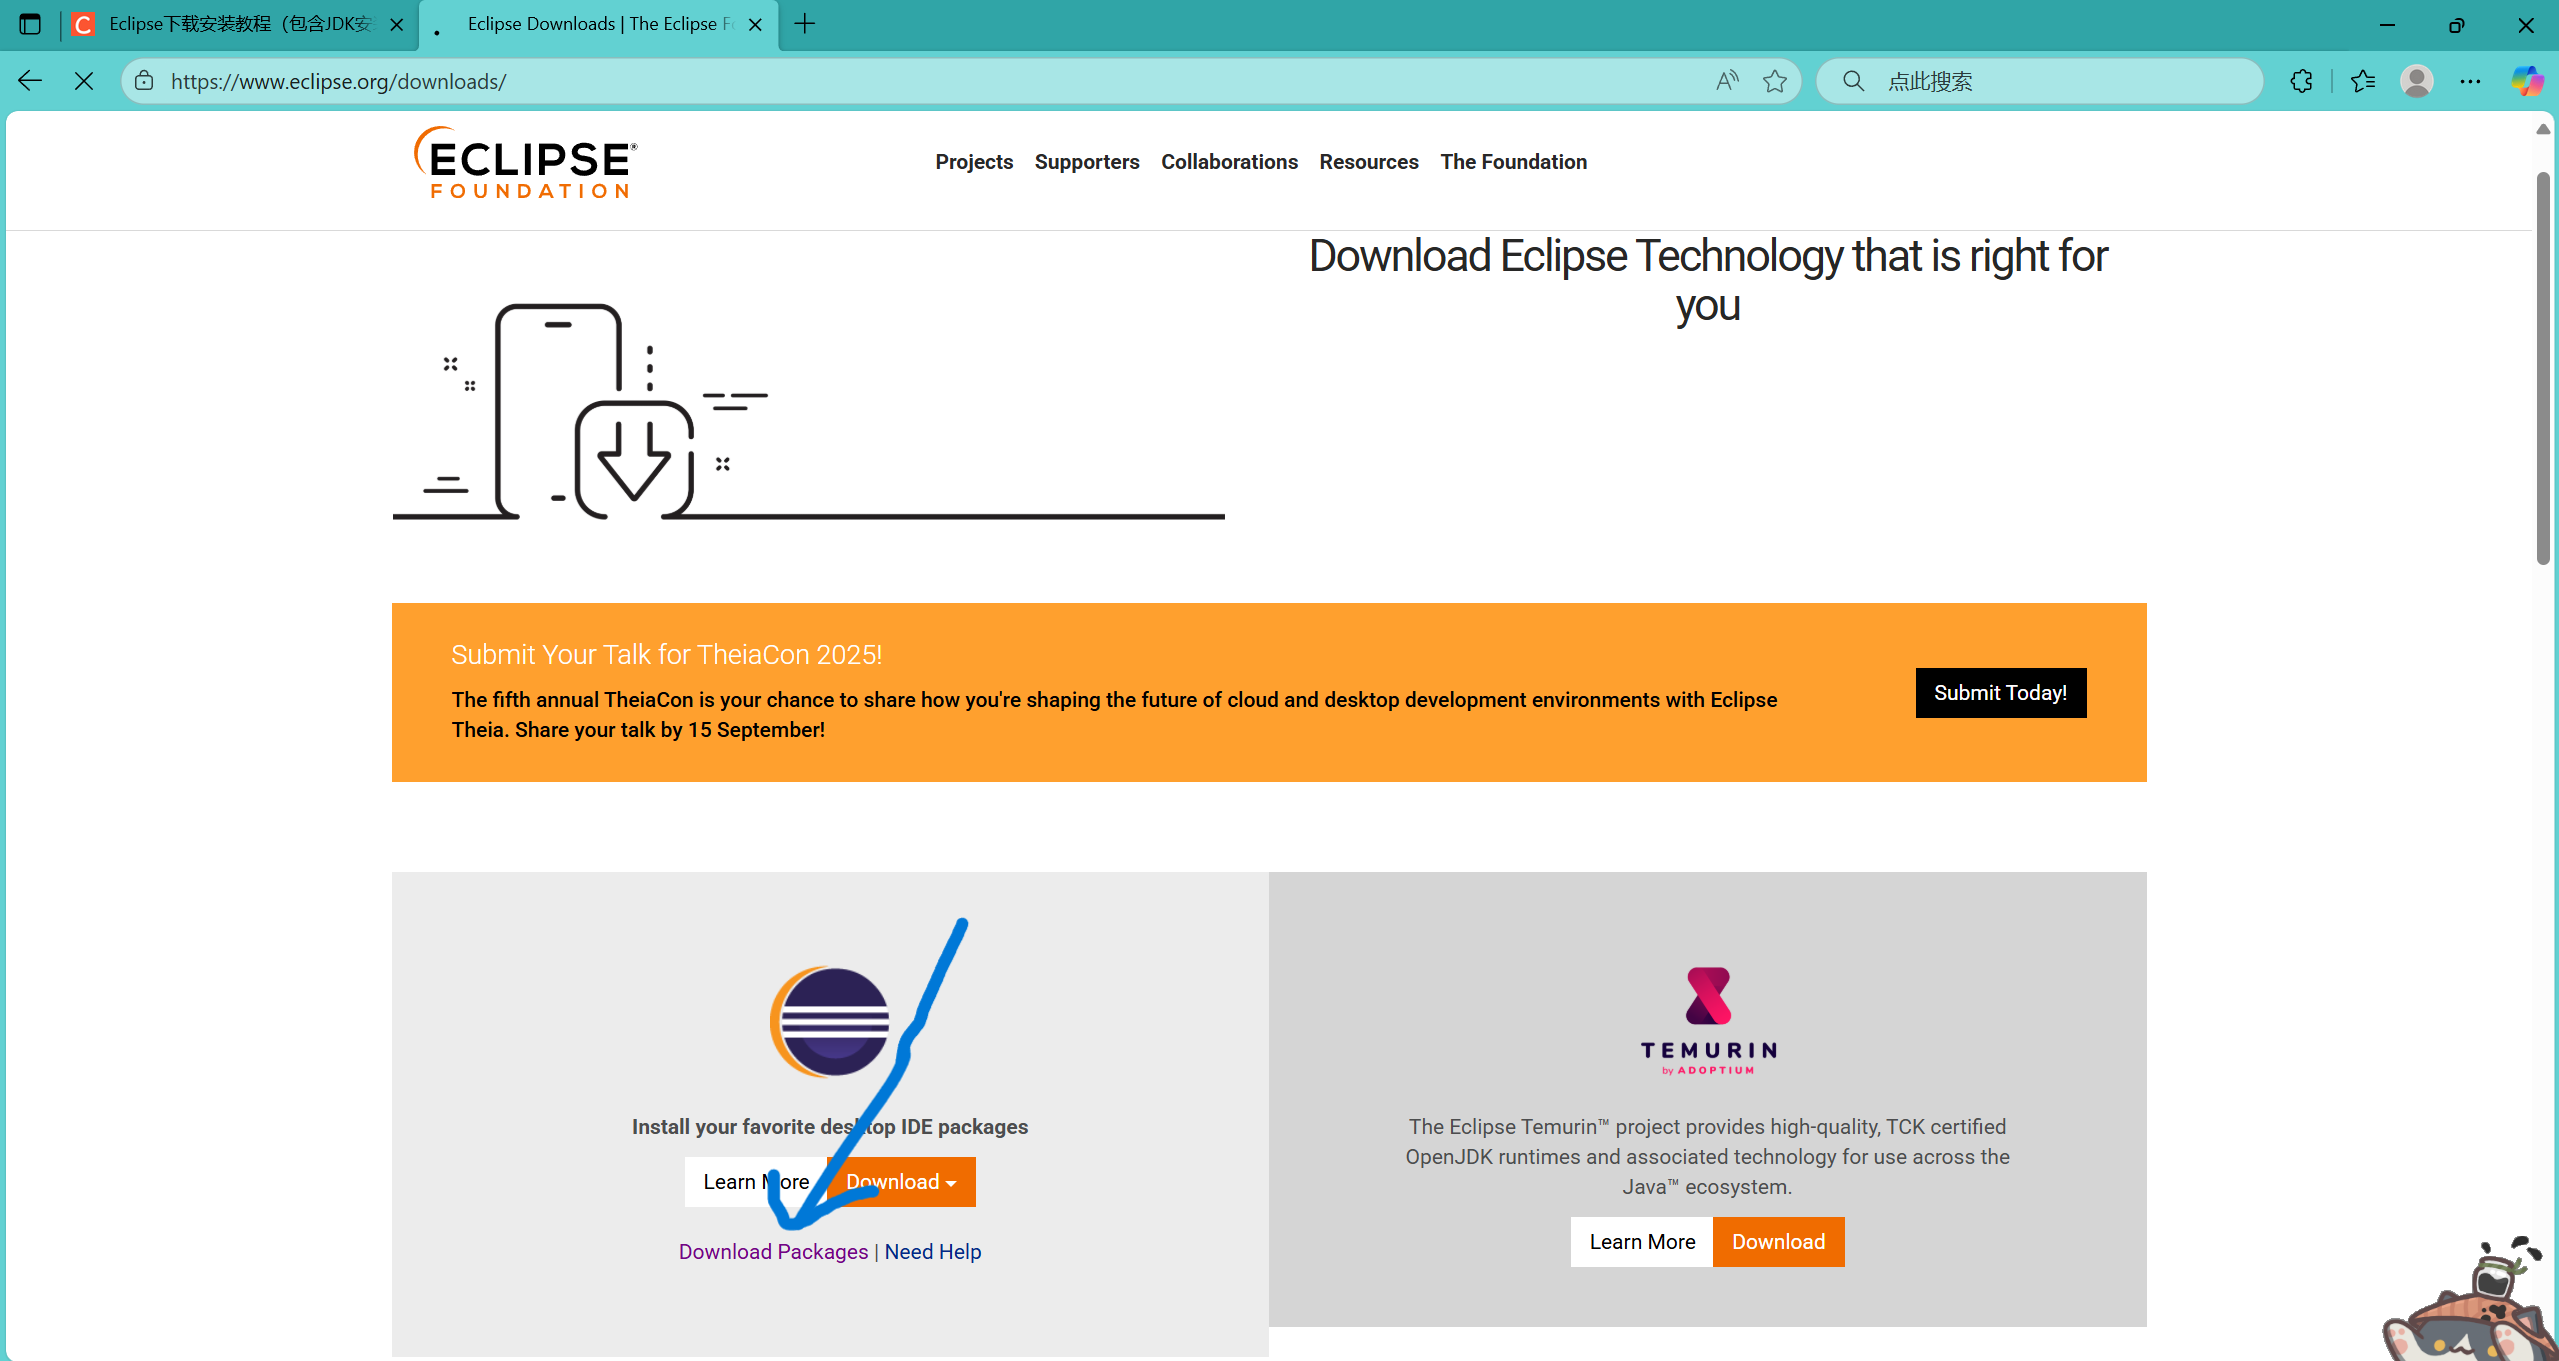Open browser settings and more menu
The height and width of the screenshot is (1361, 2559).
tap(2470, 81)
